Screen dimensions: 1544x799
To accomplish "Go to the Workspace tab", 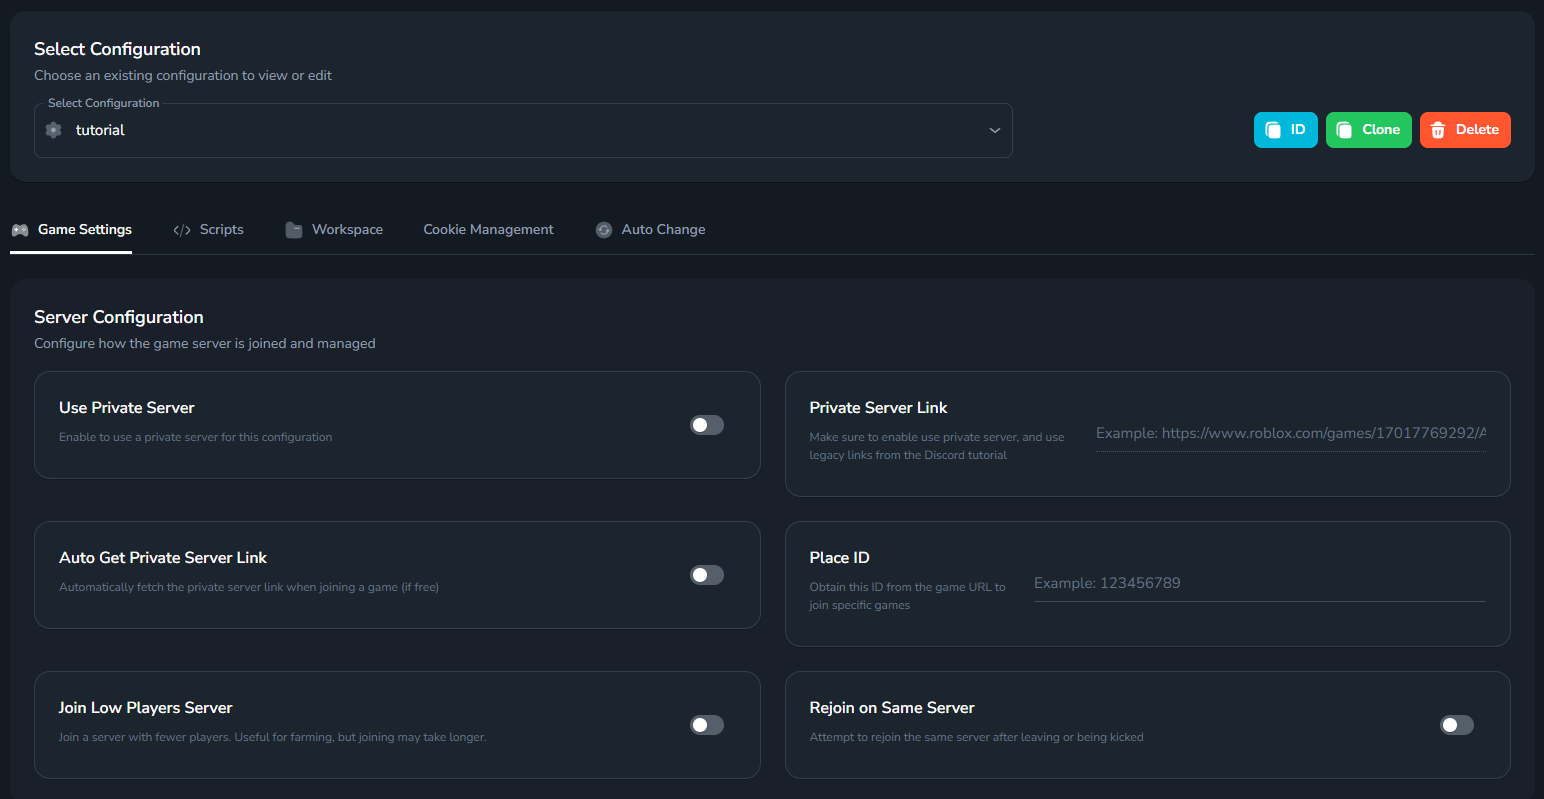I will pyautogui.click(x=334, y=230).
